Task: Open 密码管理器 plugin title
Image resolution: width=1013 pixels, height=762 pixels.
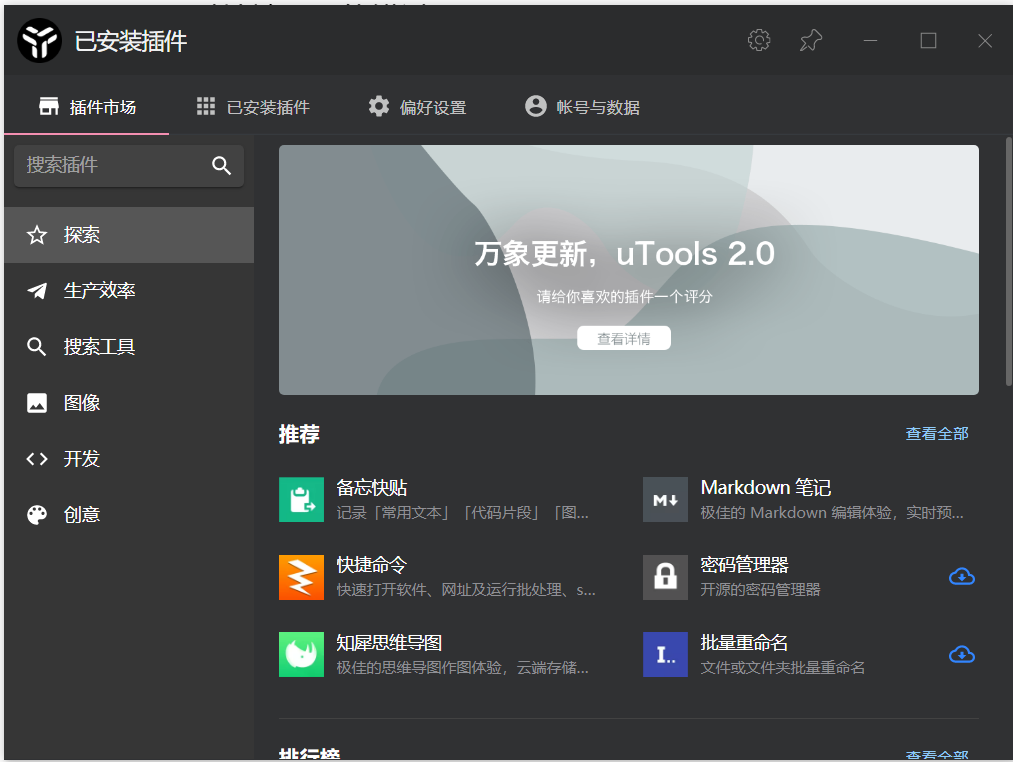Action: [744, 565]
